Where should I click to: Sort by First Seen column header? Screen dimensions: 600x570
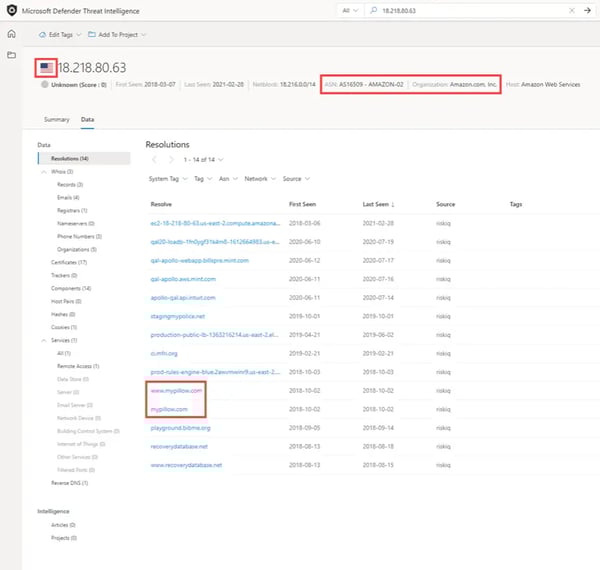coord(302,204)
